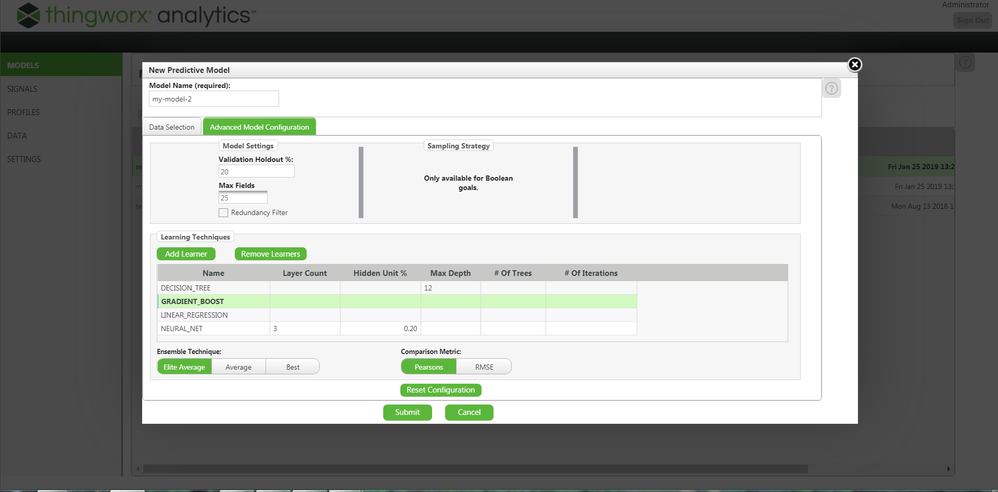Select Best ensemble technique
998x492 pixels.
click(292, 367)
